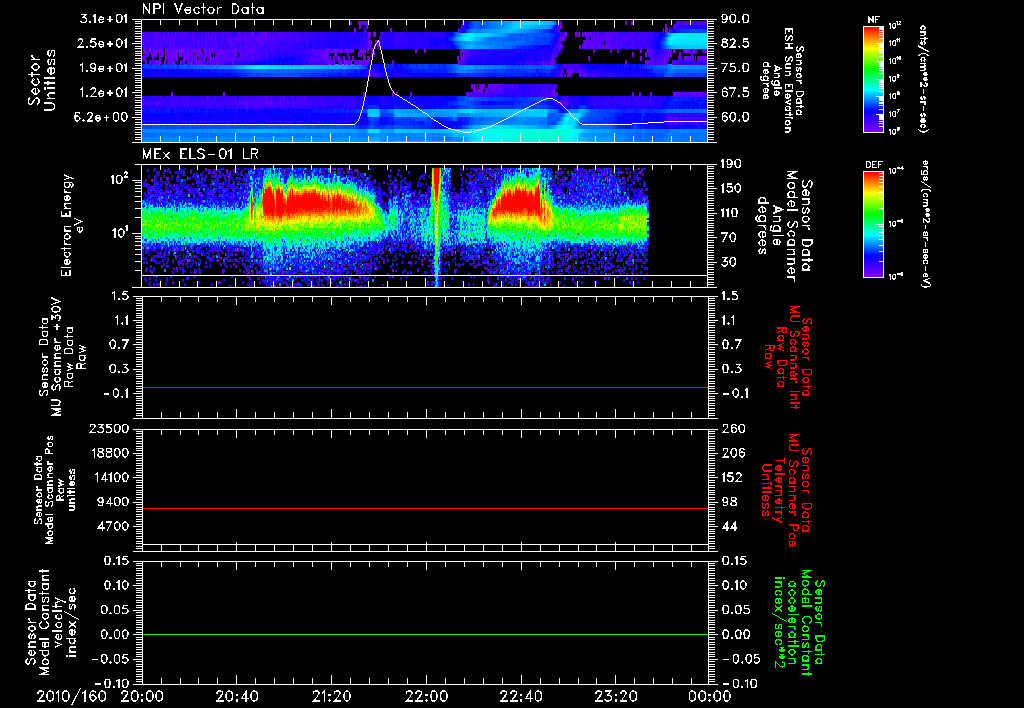
Task: Click the 23:20 time axis label
Action: click(x=616, y=695)
